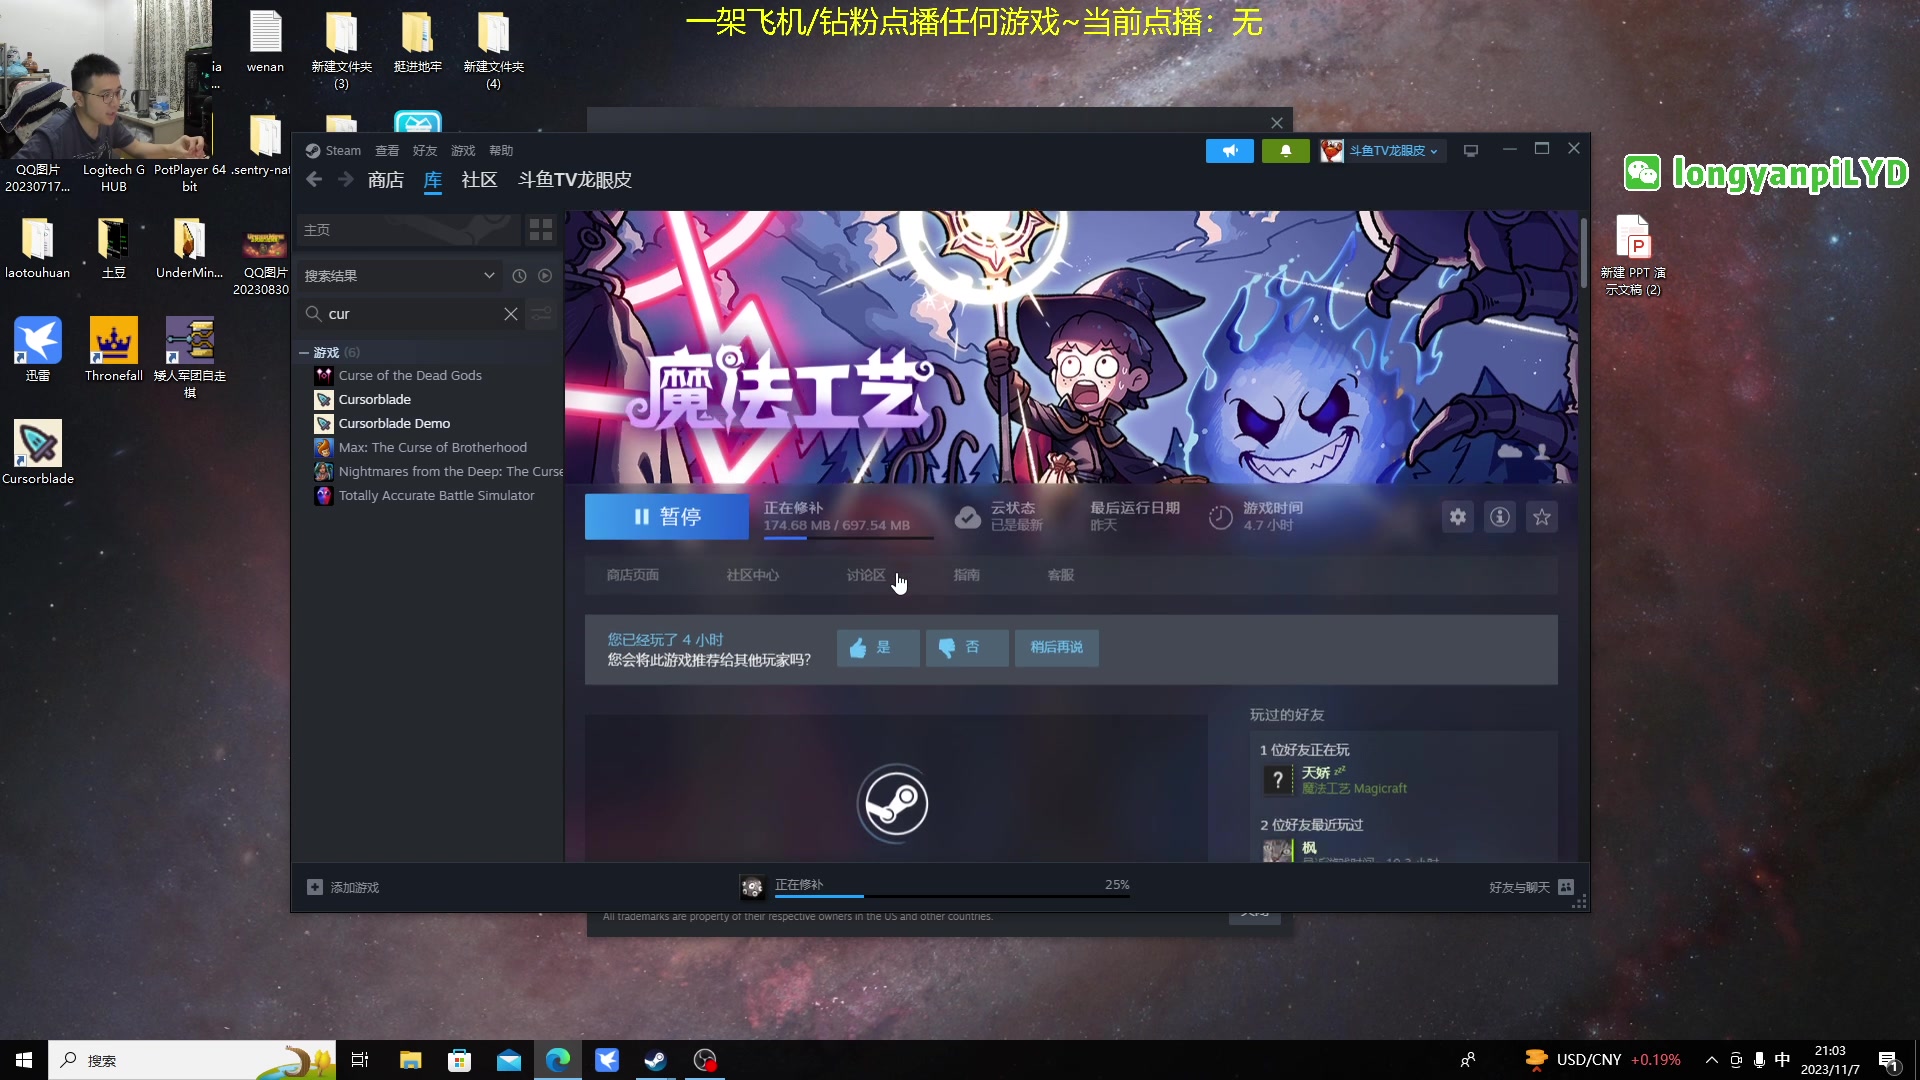Screen dimensions: 1920x1080
Task: Select Cursorblade Demo
Action: [394, 424]
